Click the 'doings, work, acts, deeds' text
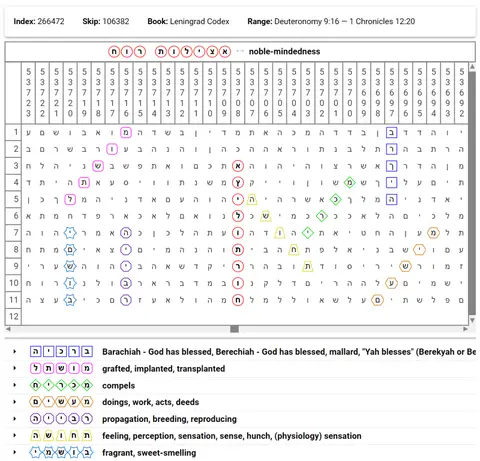 [x=150, y=402]
